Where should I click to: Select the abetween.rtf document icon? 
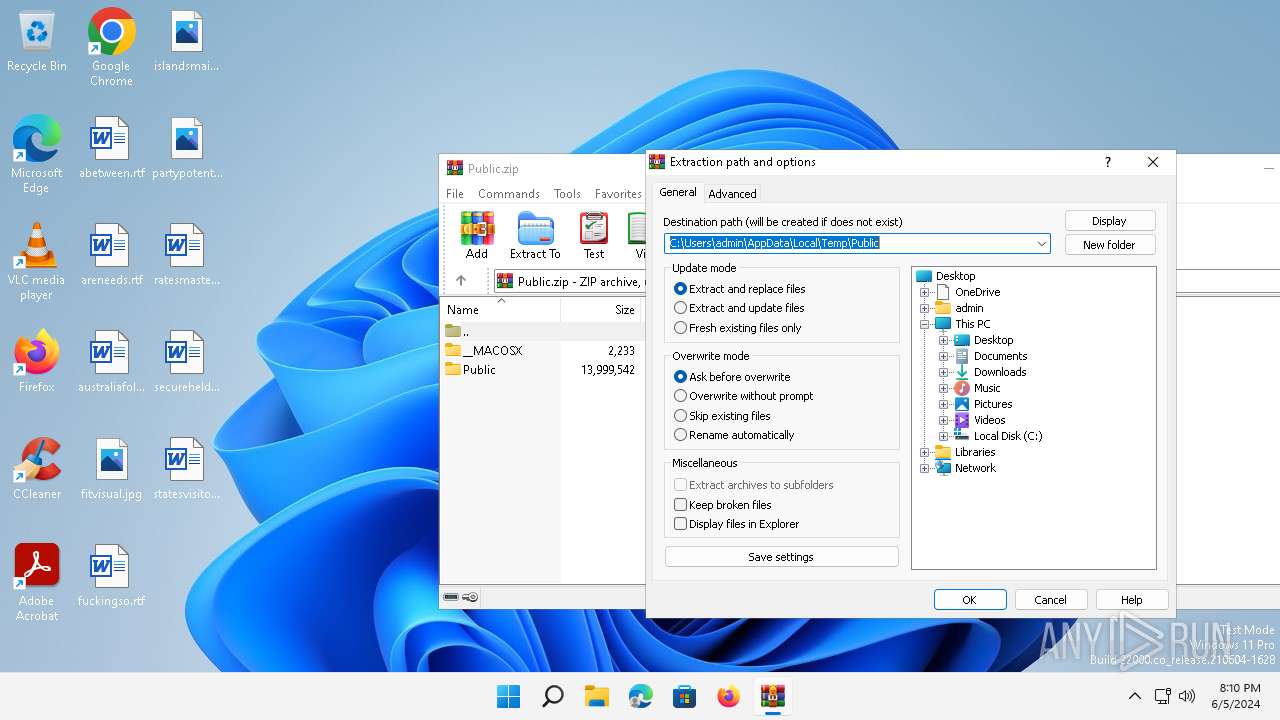(111, 148)
